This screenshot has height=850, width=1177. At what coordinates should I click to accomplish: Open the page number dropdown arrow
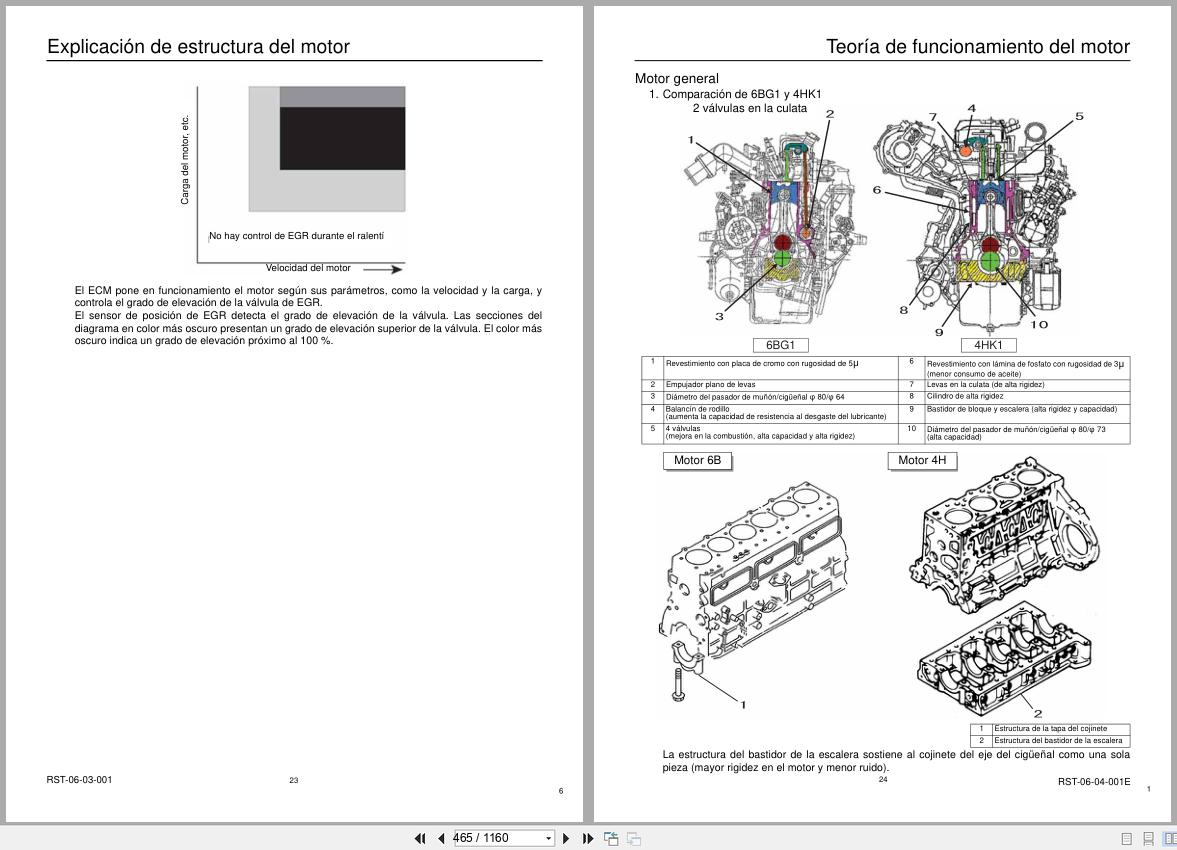[548, 839]
